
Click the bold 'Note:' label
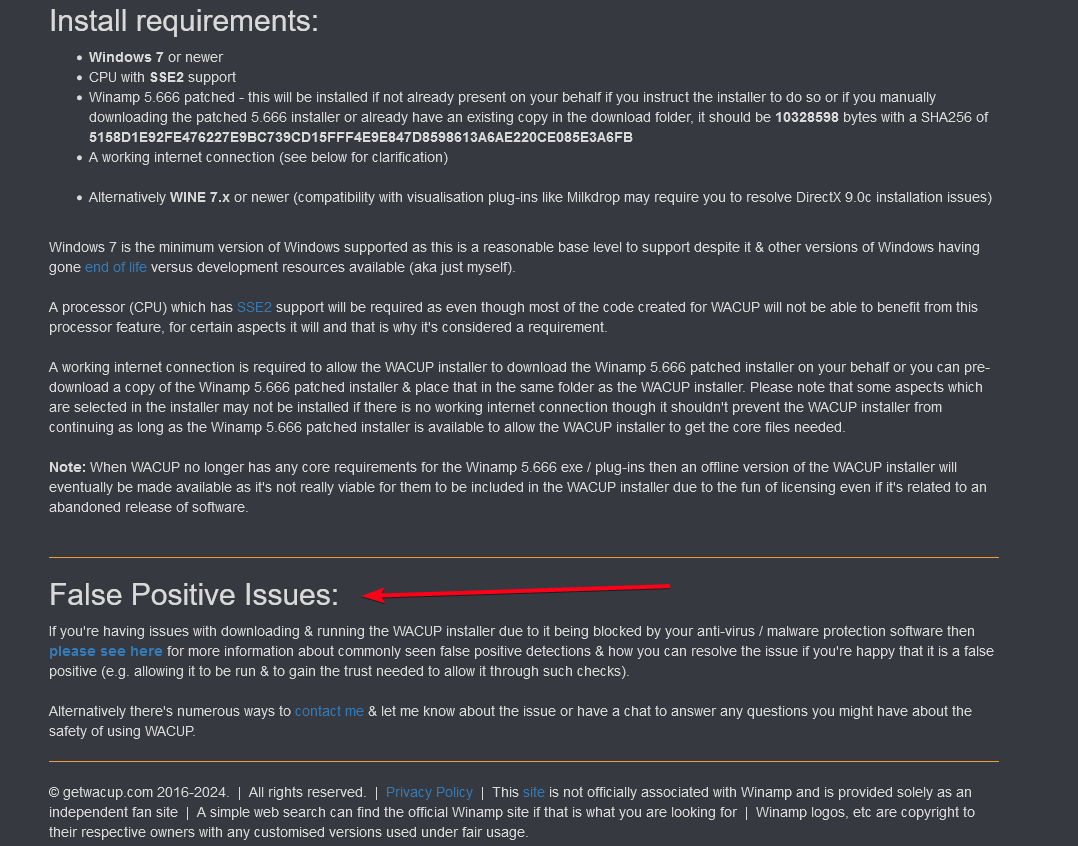coord(67,467)
